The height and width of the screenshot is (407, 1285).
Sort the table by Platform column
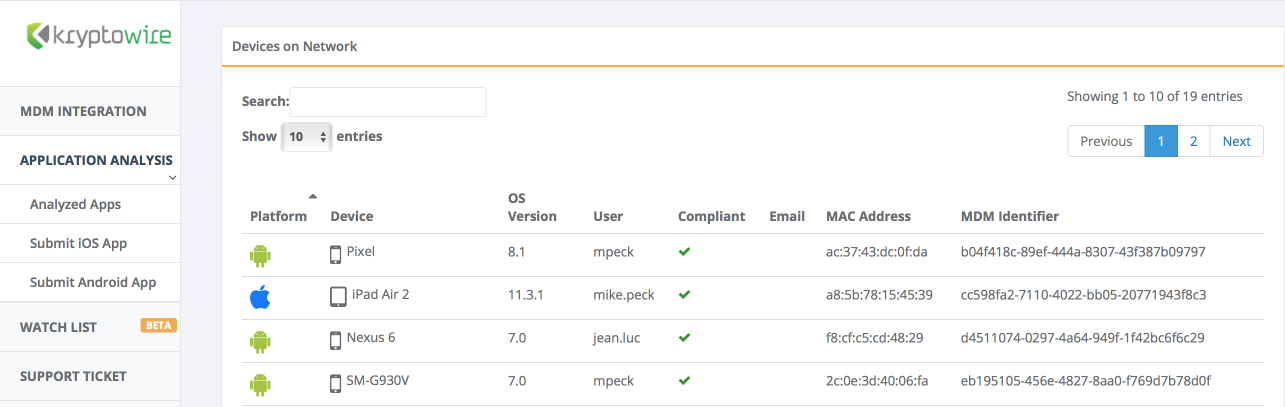coord(278,216)
